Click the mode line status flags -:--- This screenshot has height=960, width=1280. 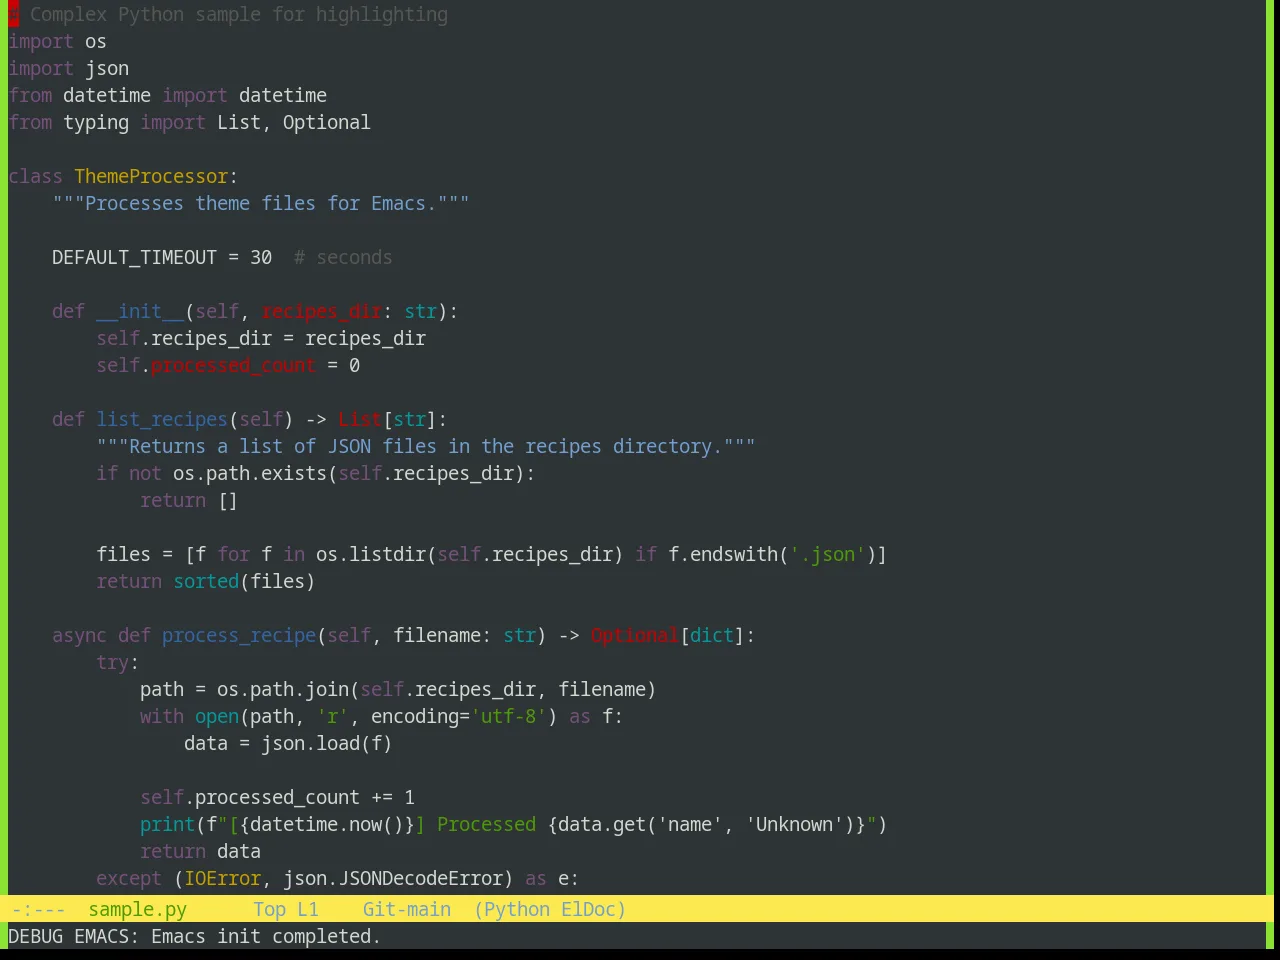[x=38, y=909]
